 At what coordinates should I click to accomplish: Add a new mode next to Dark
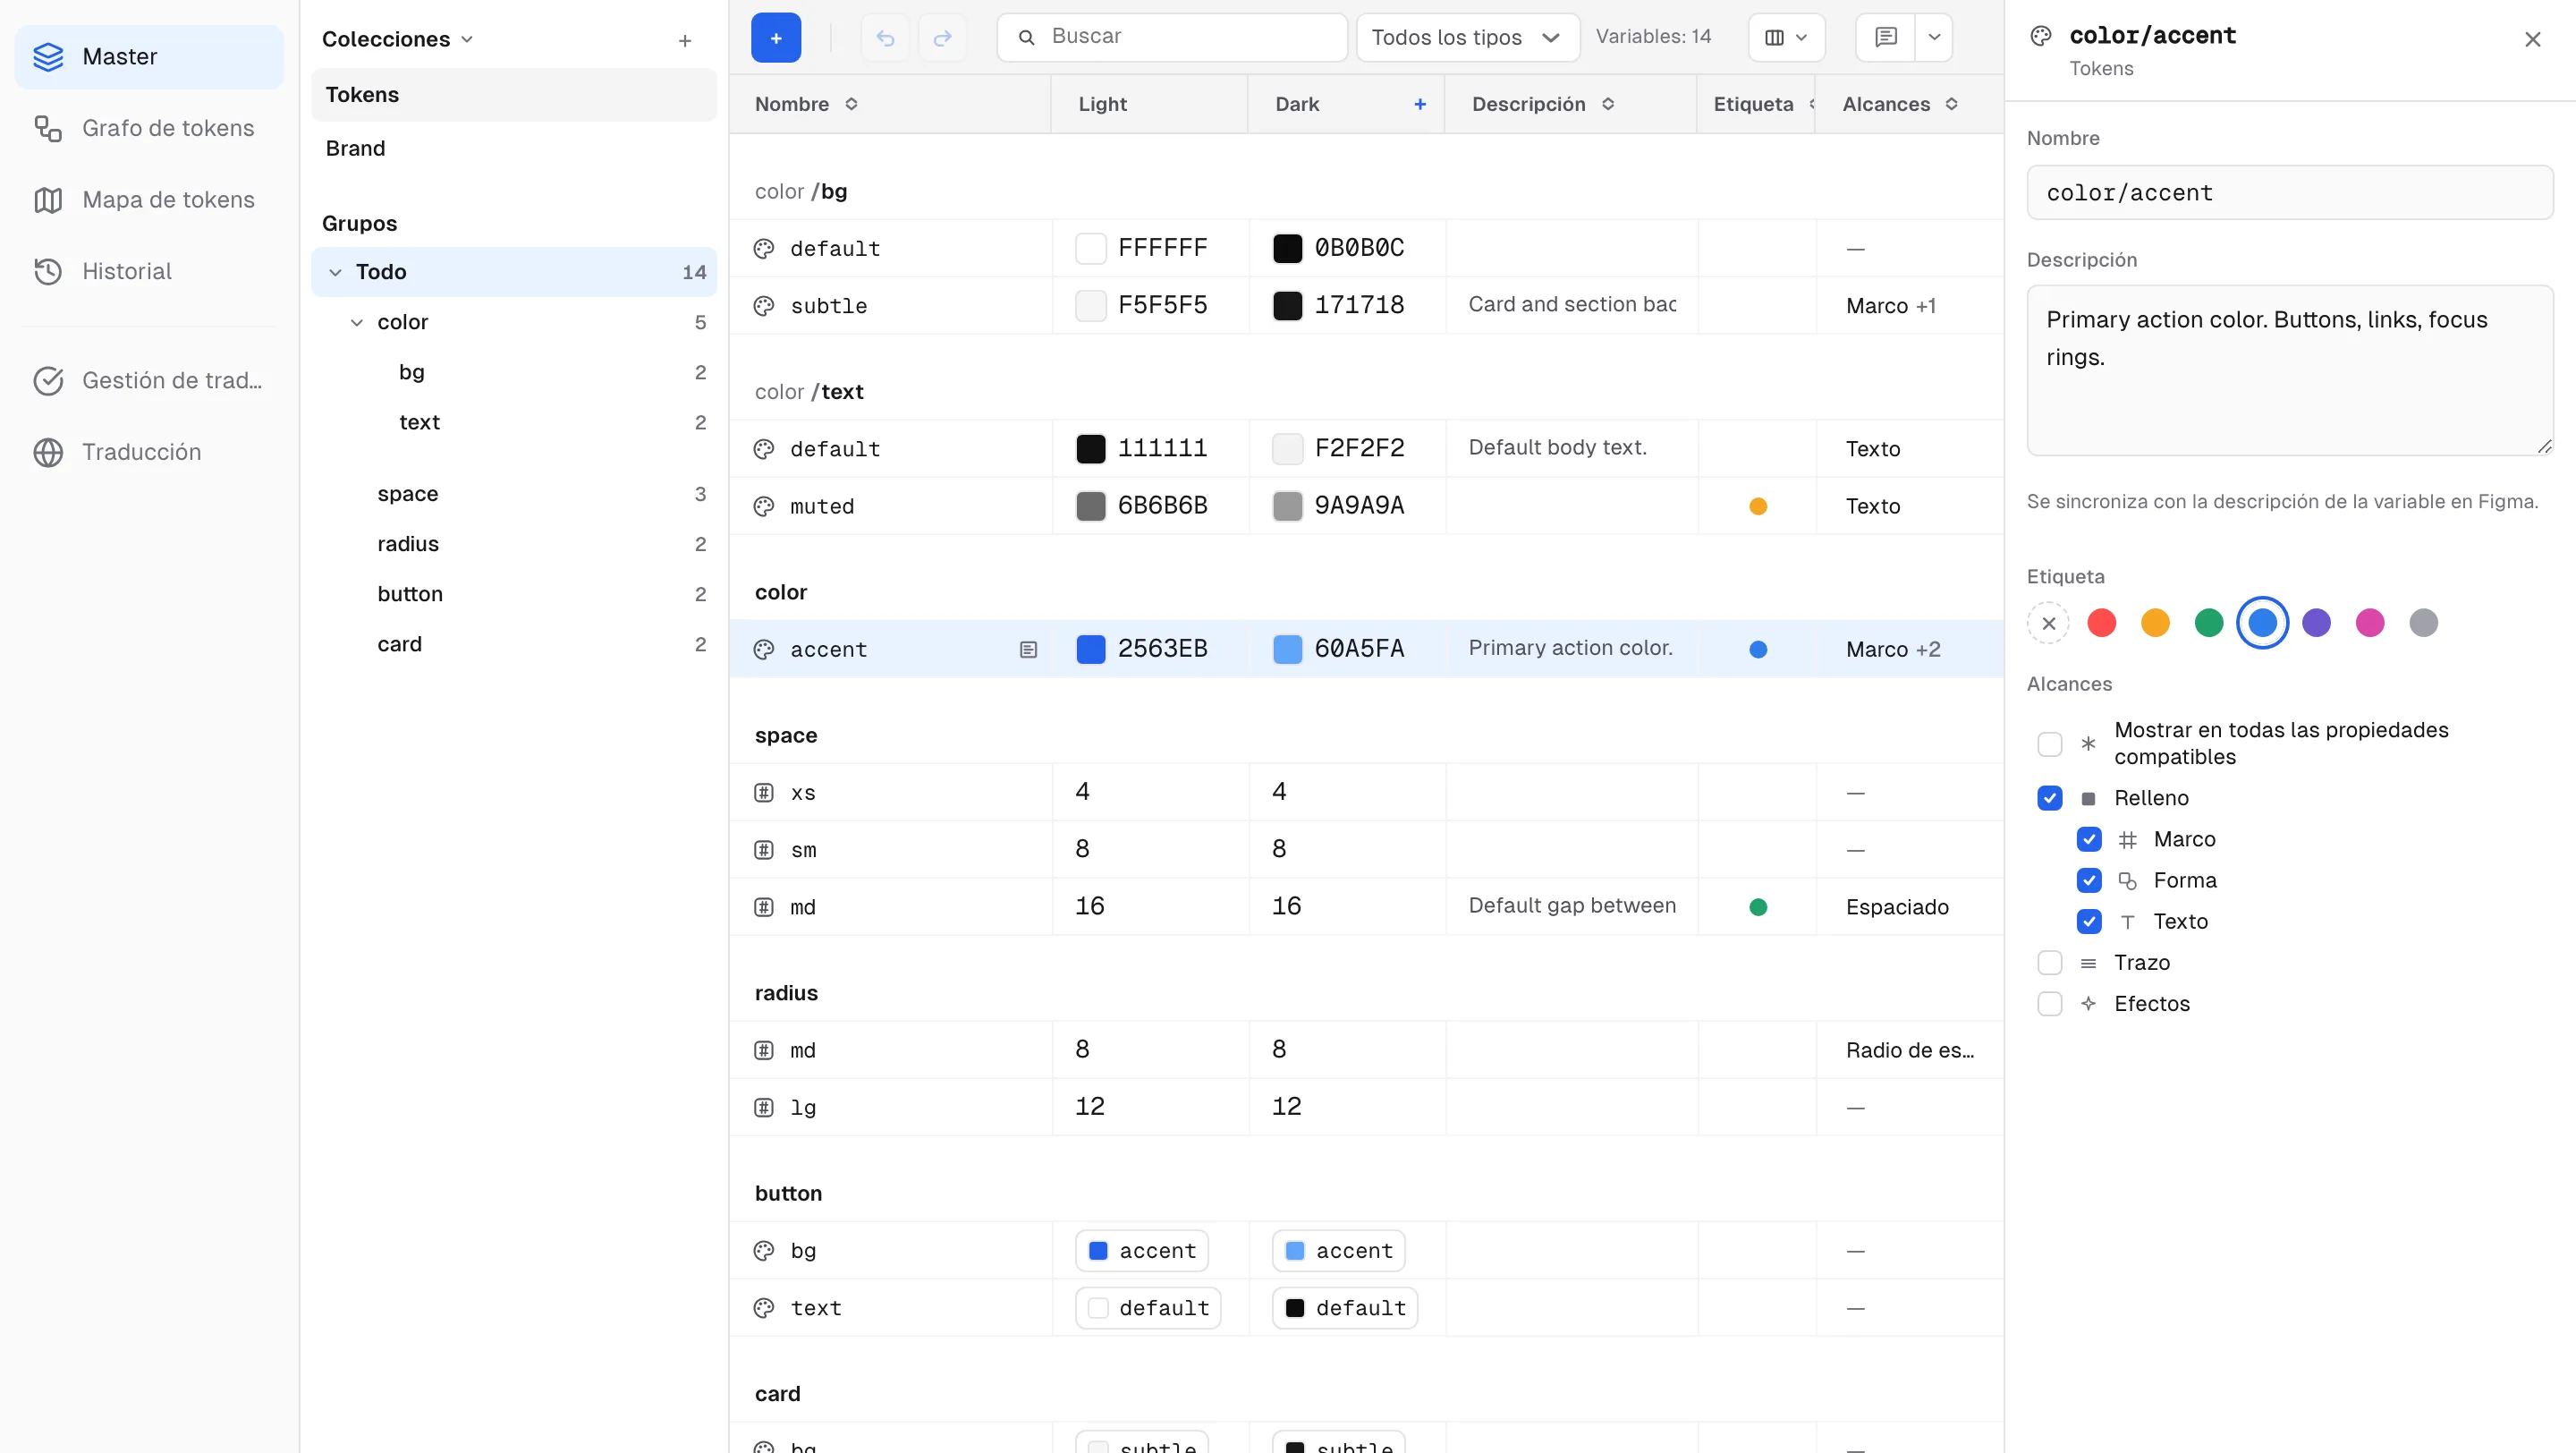(x=1420, y=104)
